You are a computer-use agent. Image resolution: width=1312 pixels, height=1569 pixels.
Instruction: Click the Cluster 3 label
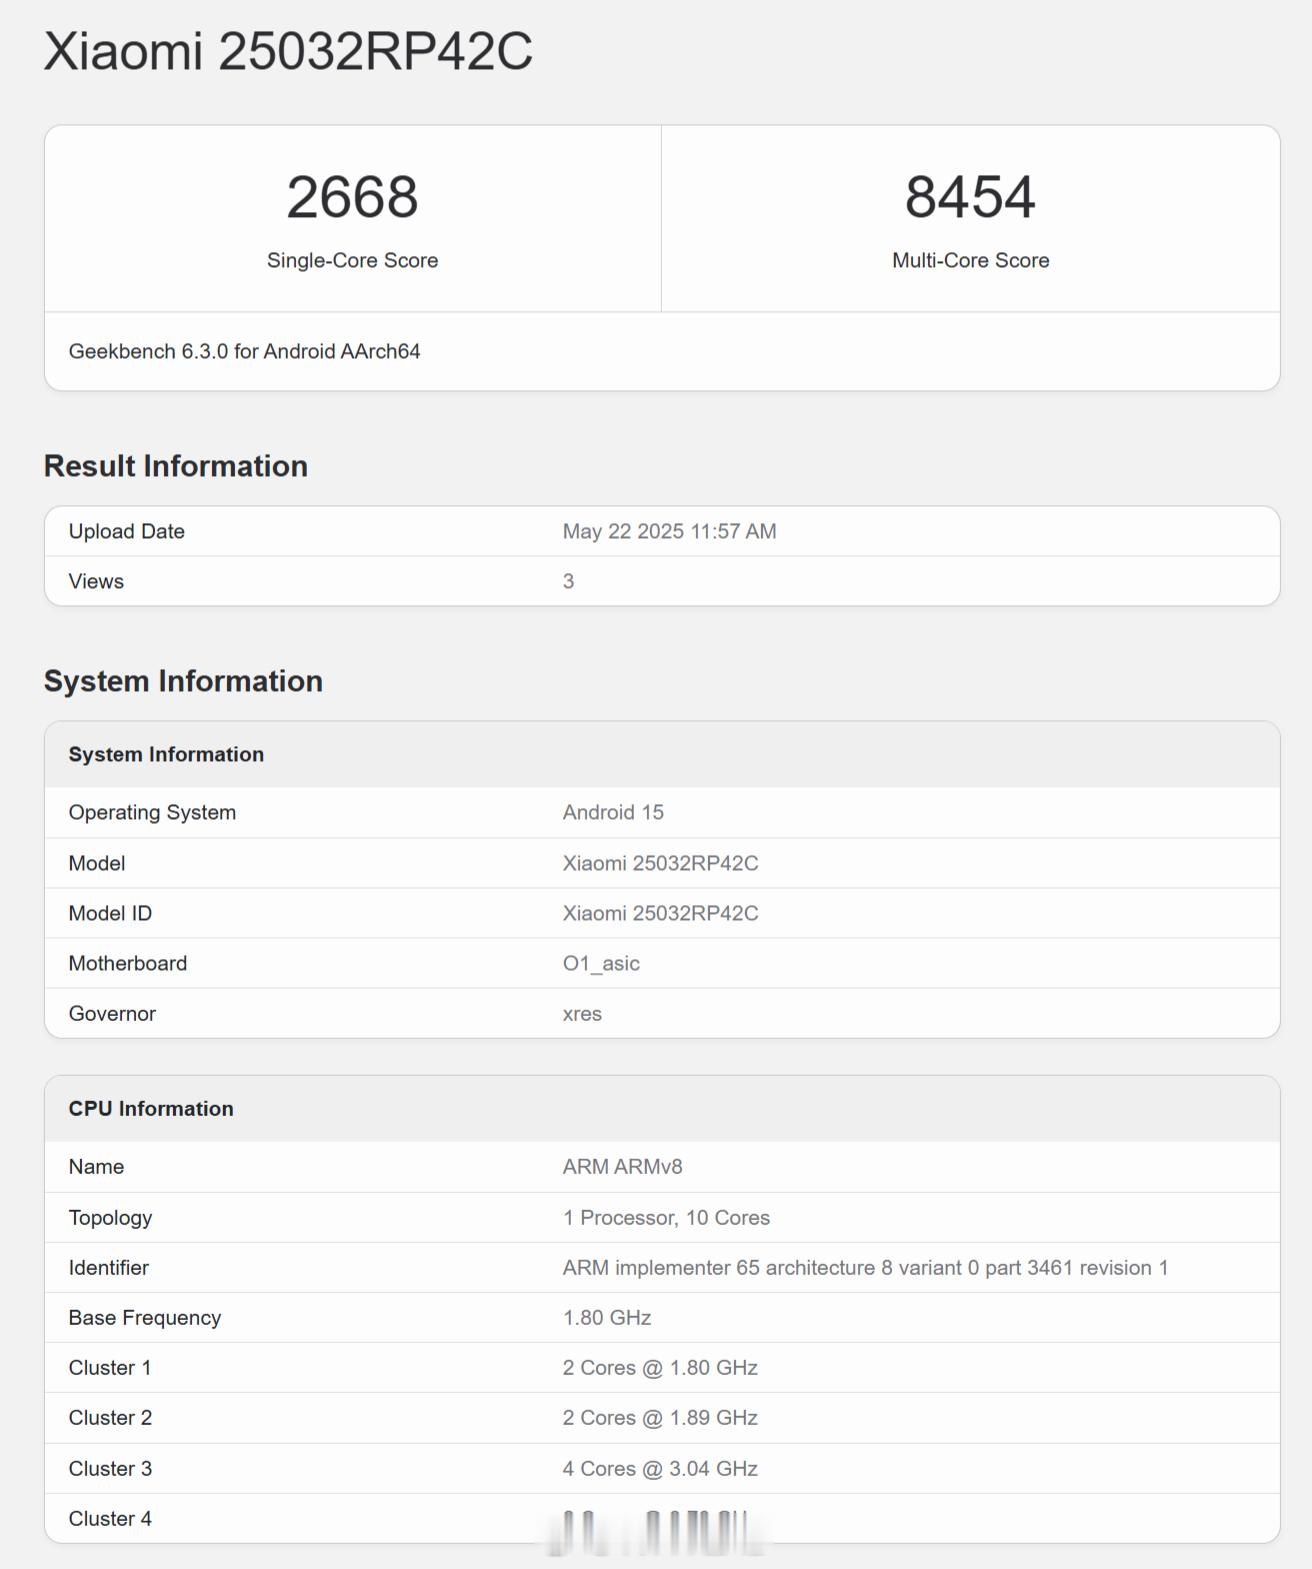110,1468
